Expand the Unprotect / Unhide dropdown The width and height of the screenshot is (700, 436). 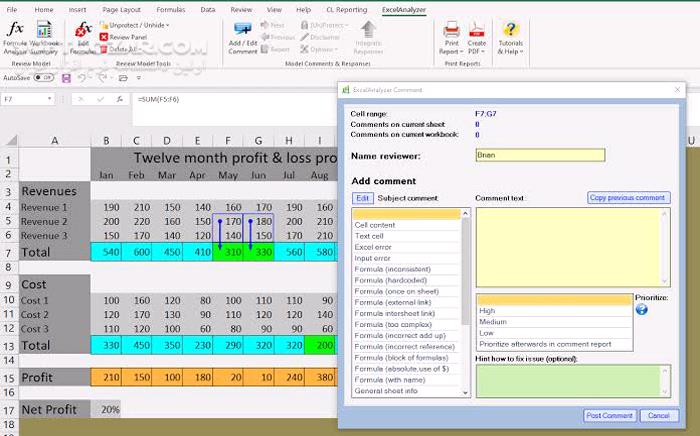point(167,25)
